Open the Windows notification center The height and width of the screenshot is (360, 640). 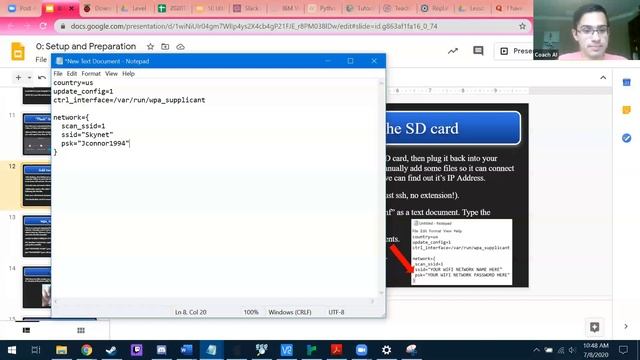coord(623,350)
